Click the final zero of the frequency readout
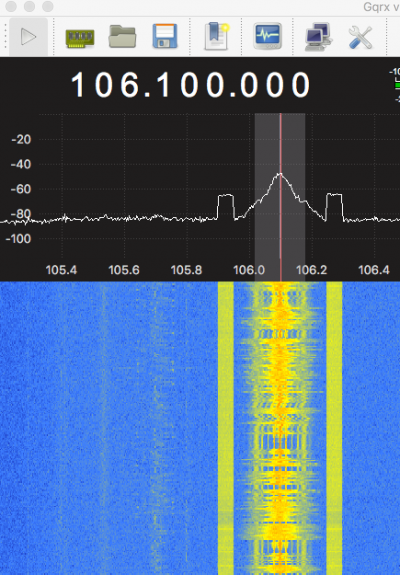Image resolution: width=400 pixels, height=575 pixels. (301, 85)
